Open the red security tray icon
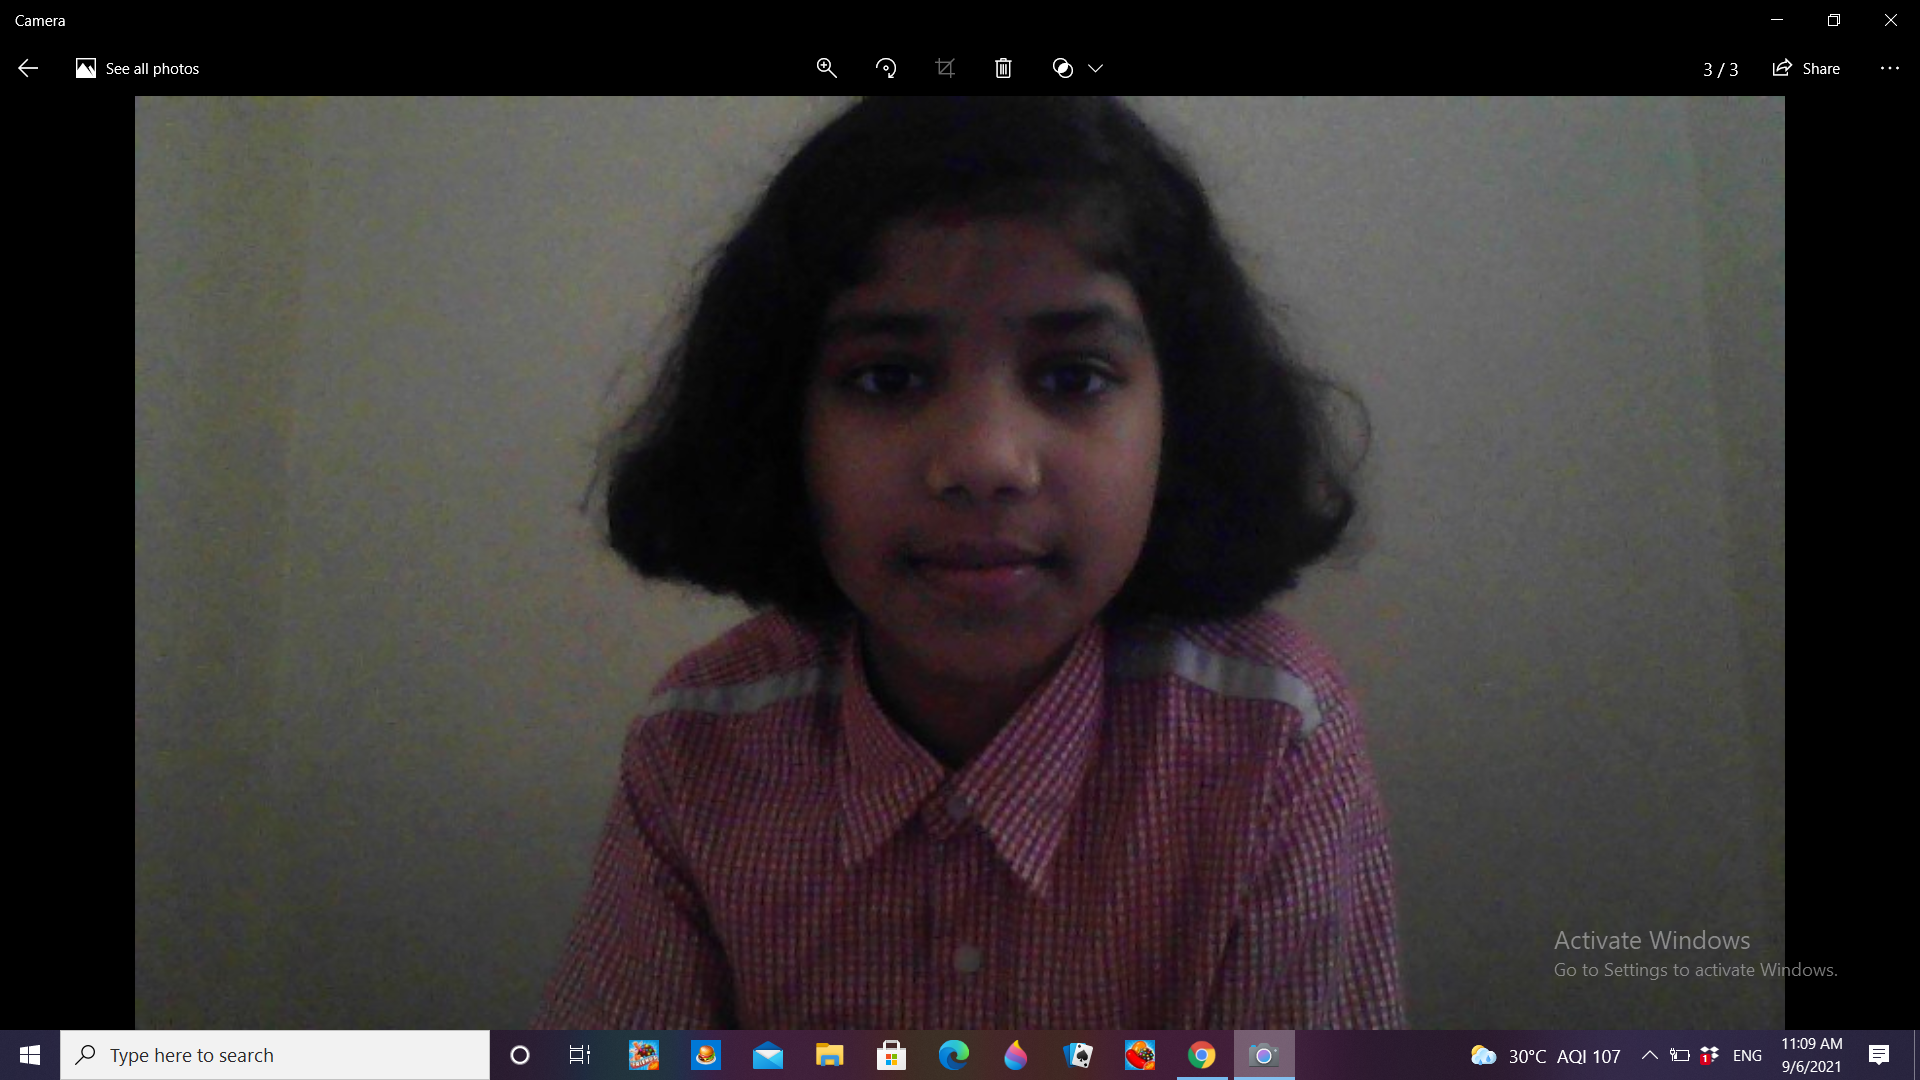Image resolution: width=1920 pixels, height=1080 pixels. pyautogui.click(x=1710, y=1055)
